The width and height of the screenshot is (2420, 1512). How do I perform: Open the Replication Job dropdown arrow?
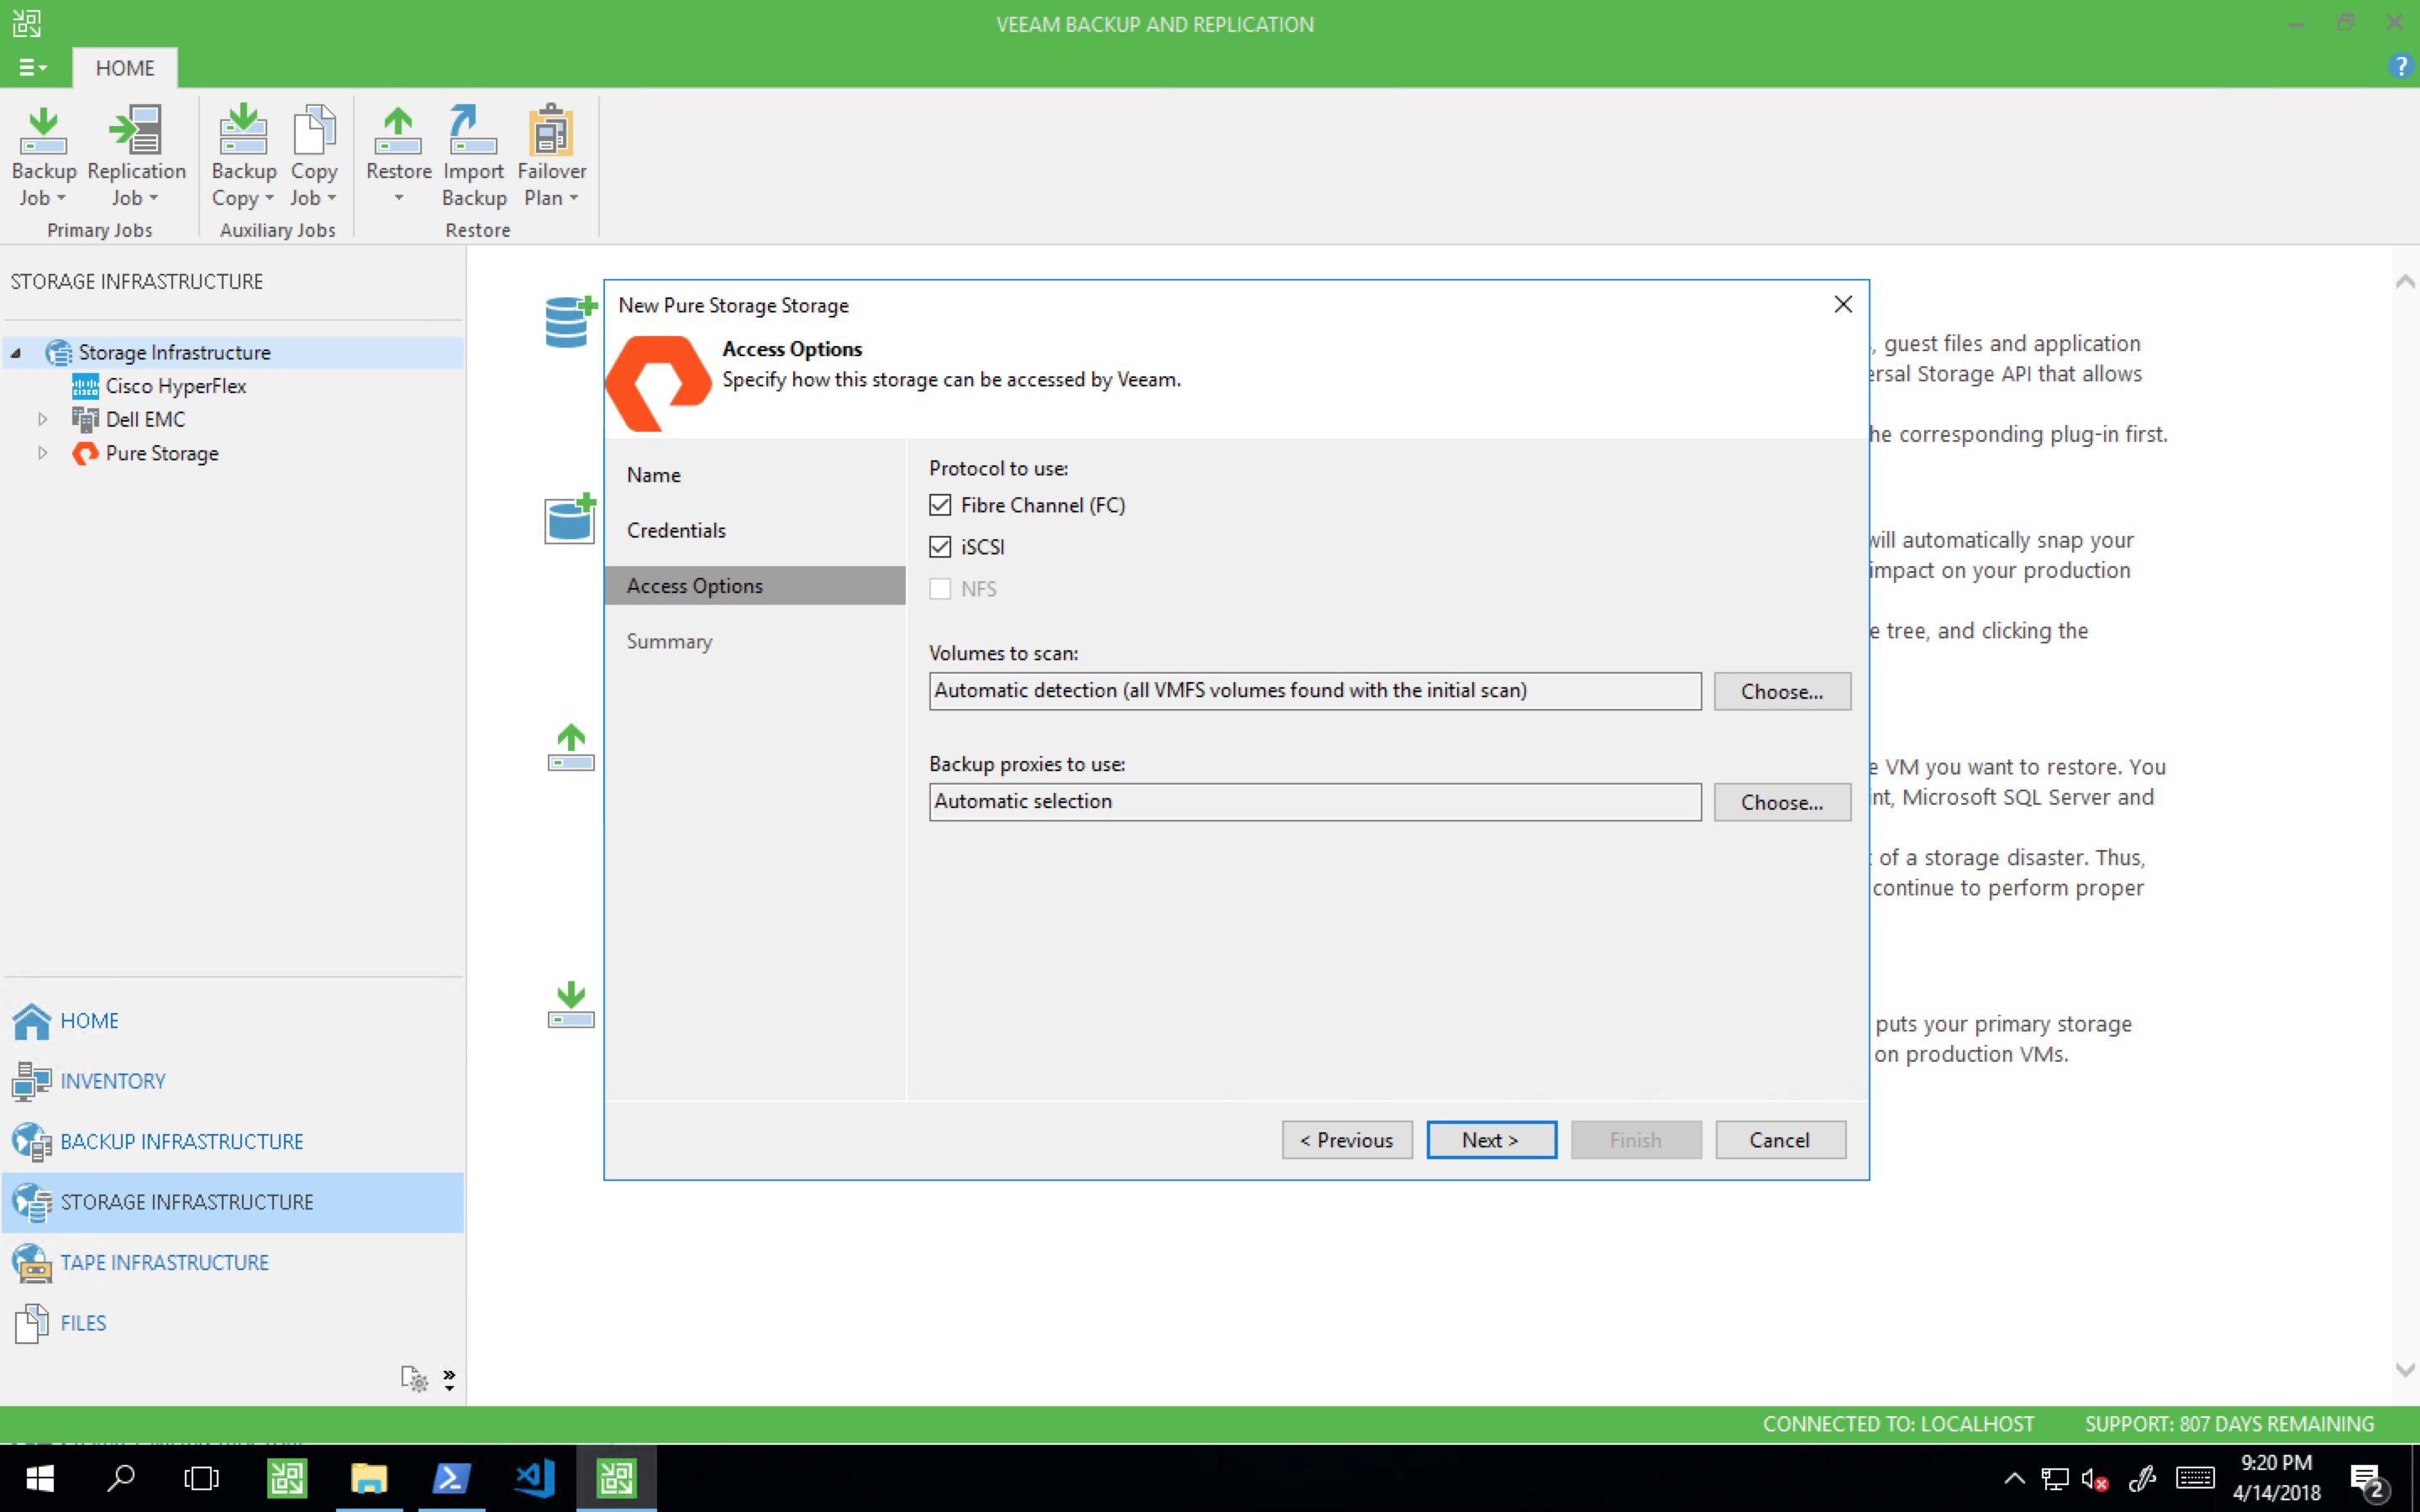[x=153, y=198]
